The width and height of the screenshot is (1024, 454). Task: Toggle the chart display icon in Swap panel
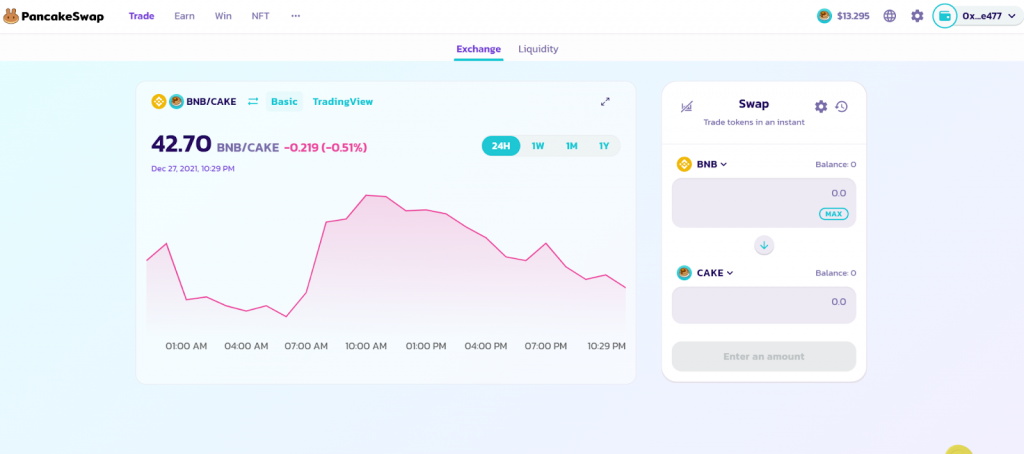click(x=686, y=106)
